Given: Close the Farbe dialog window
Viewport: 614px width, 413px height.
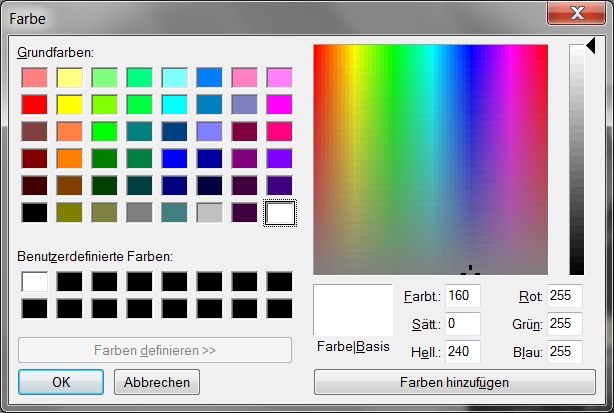Looking at the screenshot, I should (576, 13).
